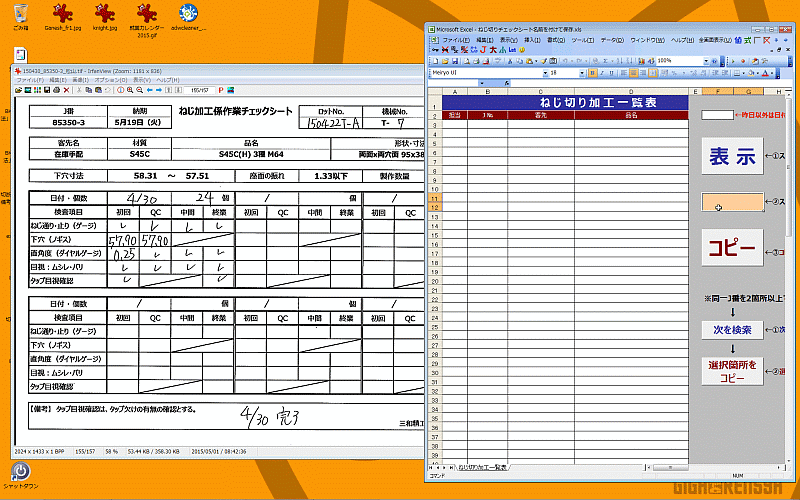Click the 次を検索 button
The image size is (800, 500).
[732, 330]
